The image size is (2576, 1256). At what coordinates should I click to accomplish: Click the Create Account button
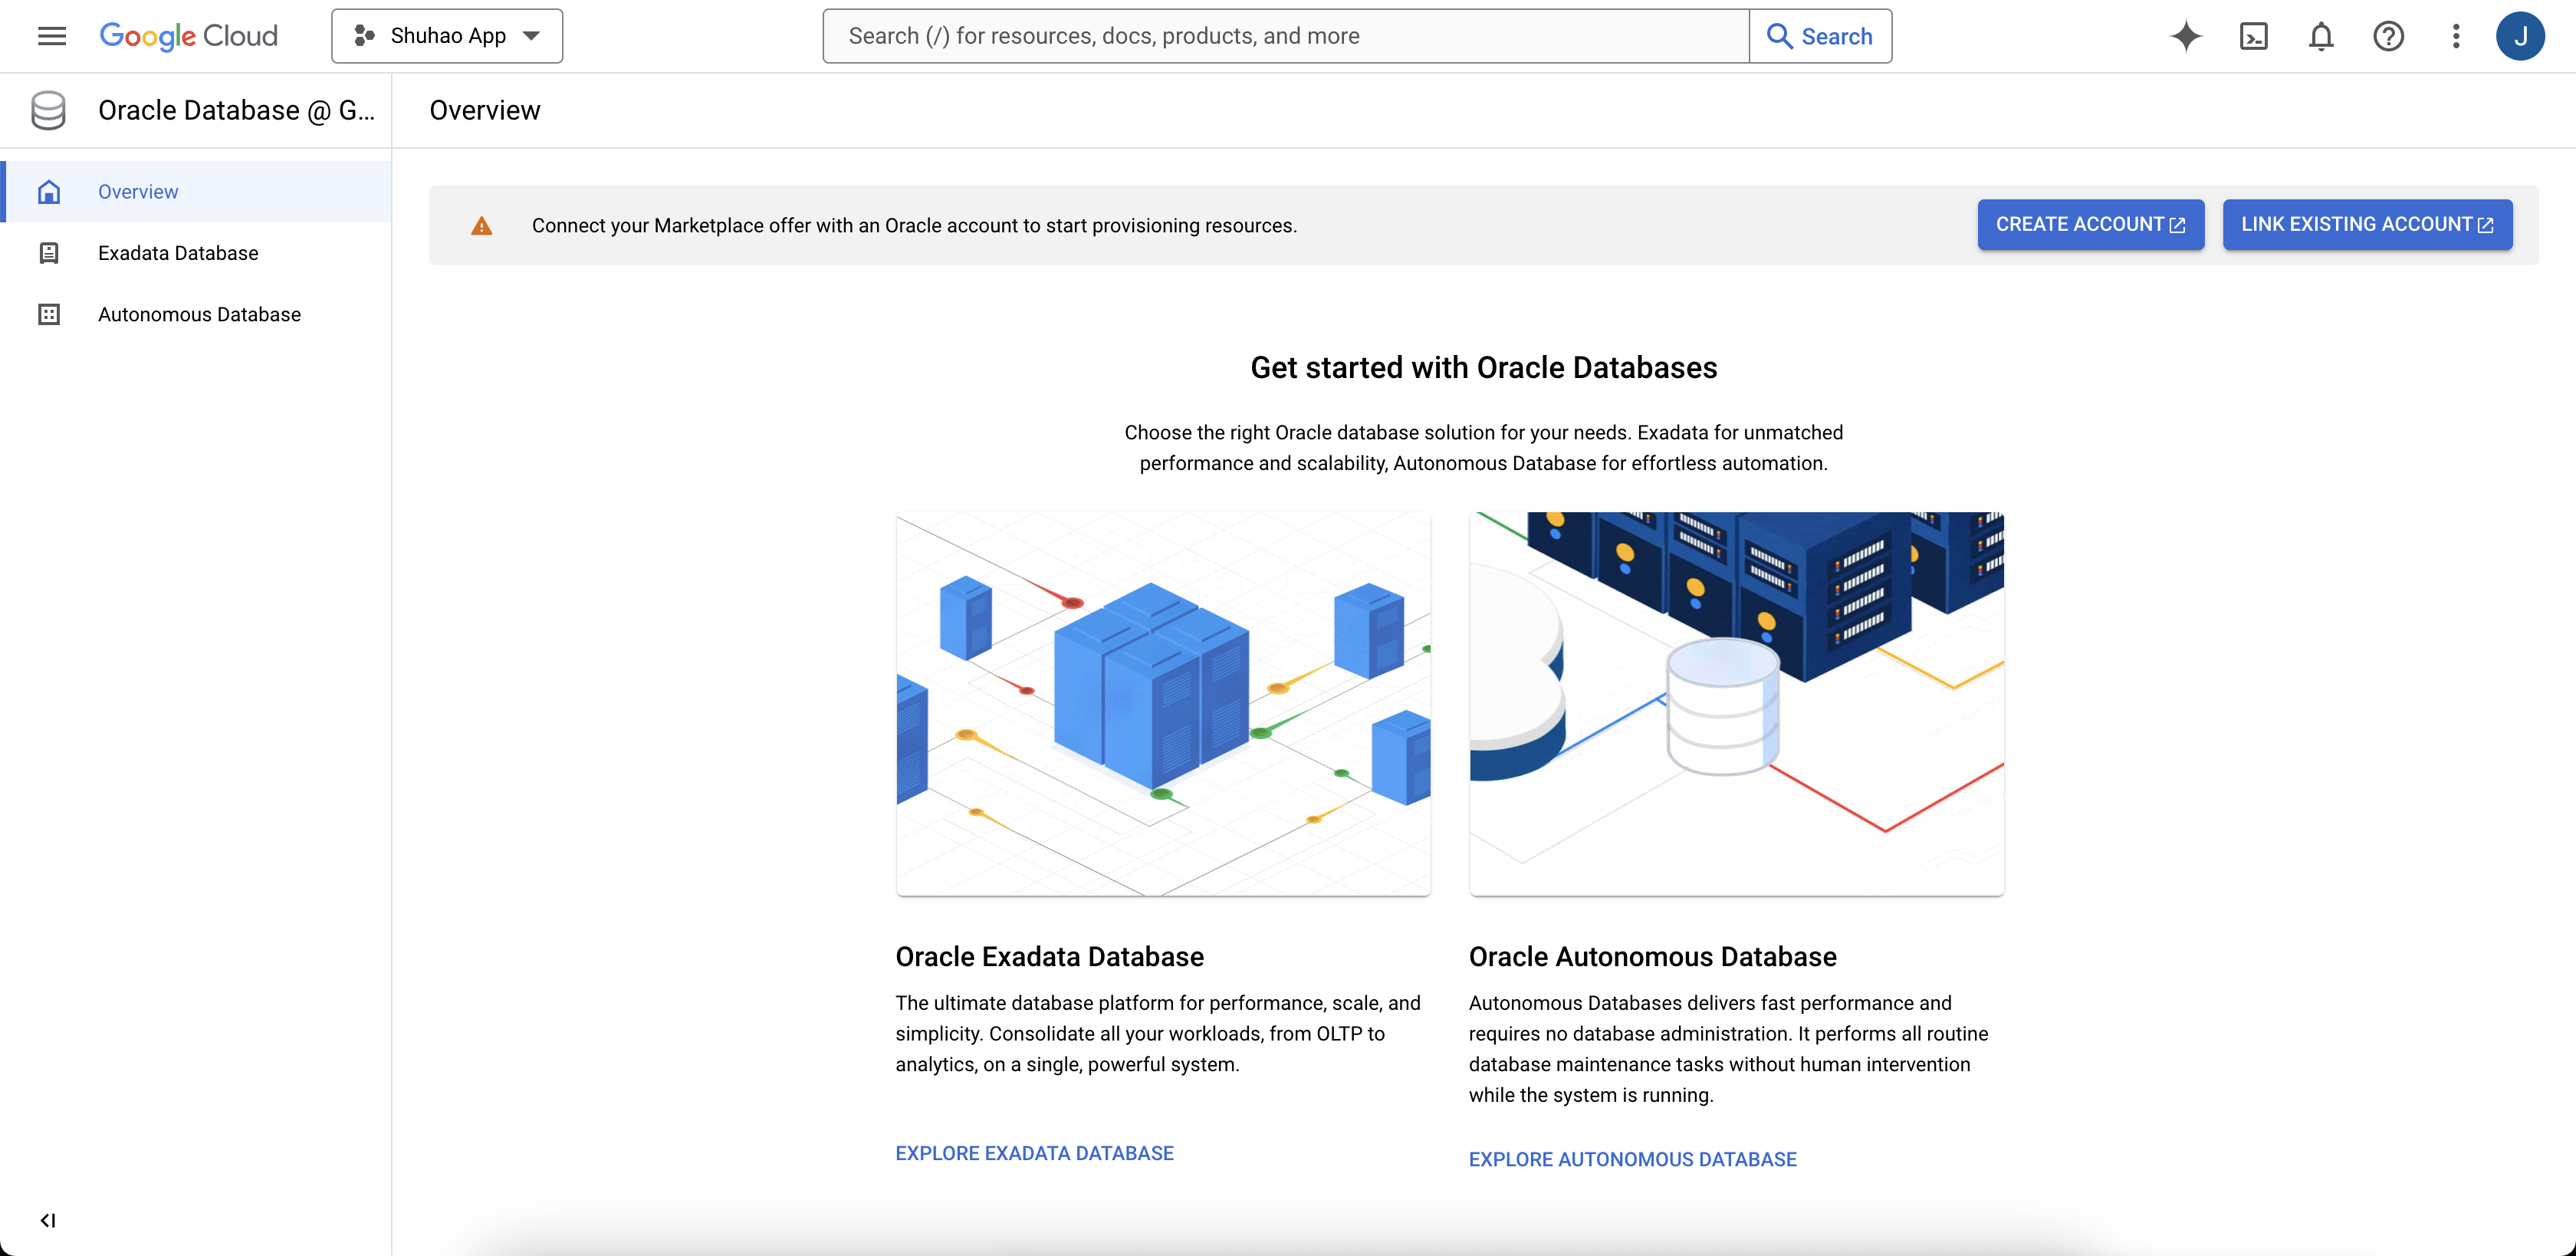2090,224
